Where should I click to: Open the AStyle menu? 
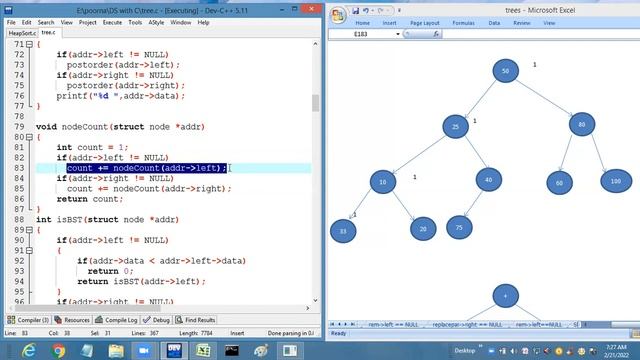(x=156, y=22)
